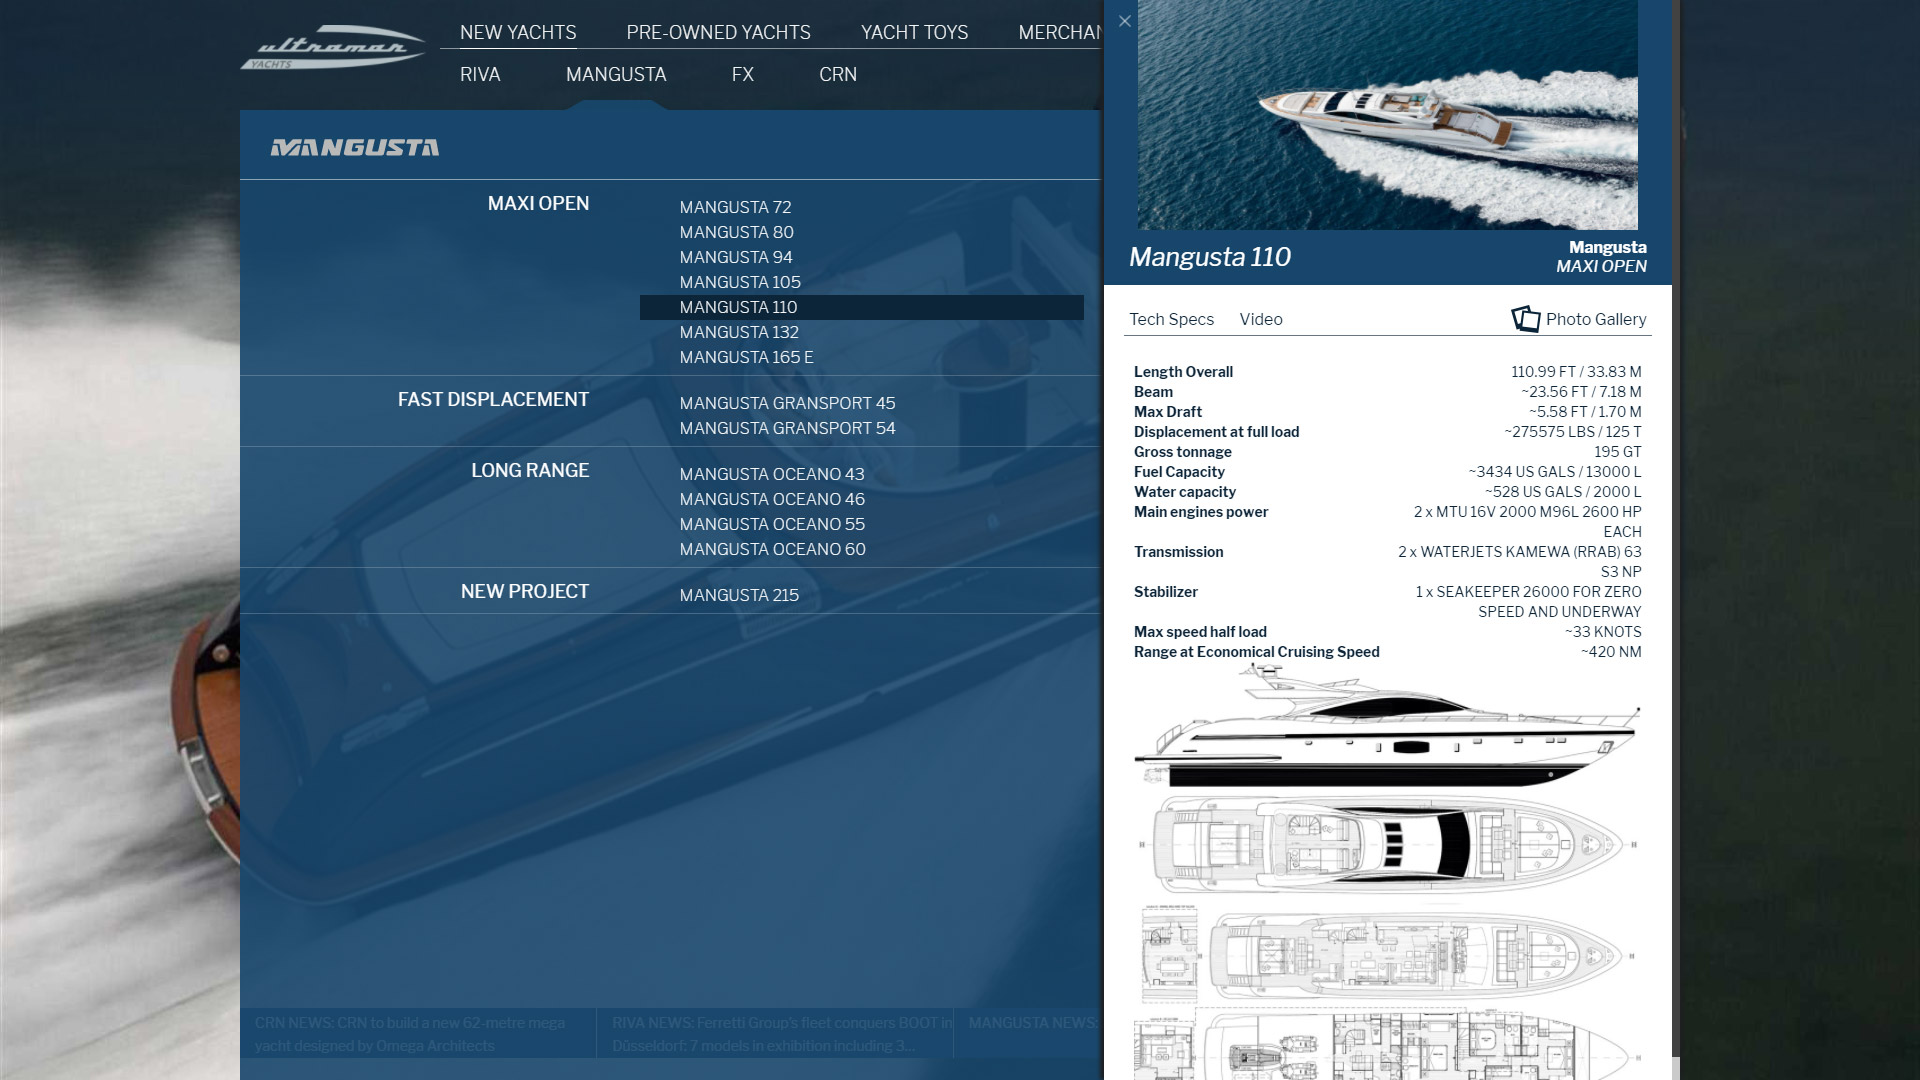The image size is (1920, 1080).
Task: Click the New Project category heading
Action: tap(525, 591)
